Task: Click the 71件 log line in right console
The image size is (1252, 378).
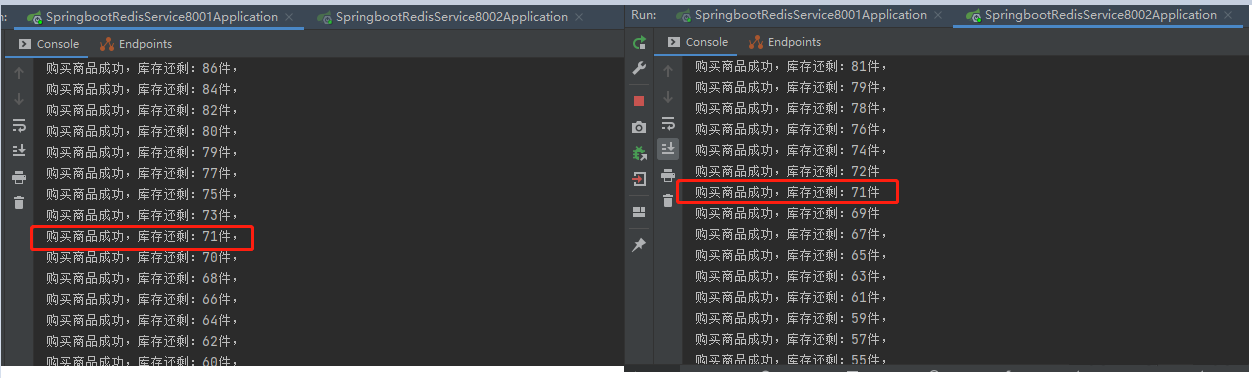Action: [787, 192]
